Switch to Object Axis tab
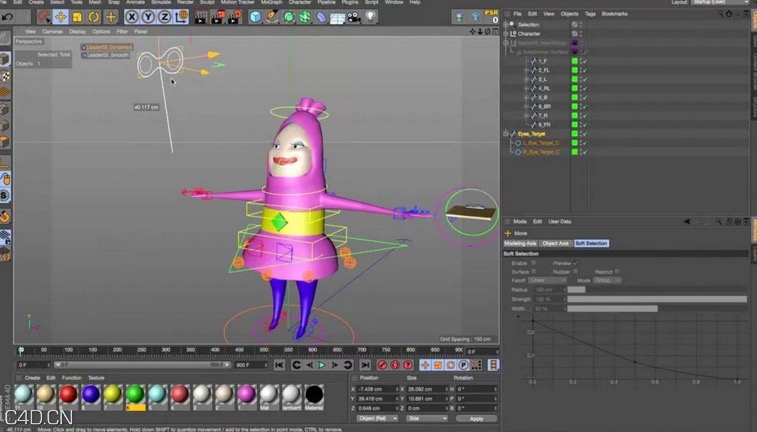 tap(555, 243)
